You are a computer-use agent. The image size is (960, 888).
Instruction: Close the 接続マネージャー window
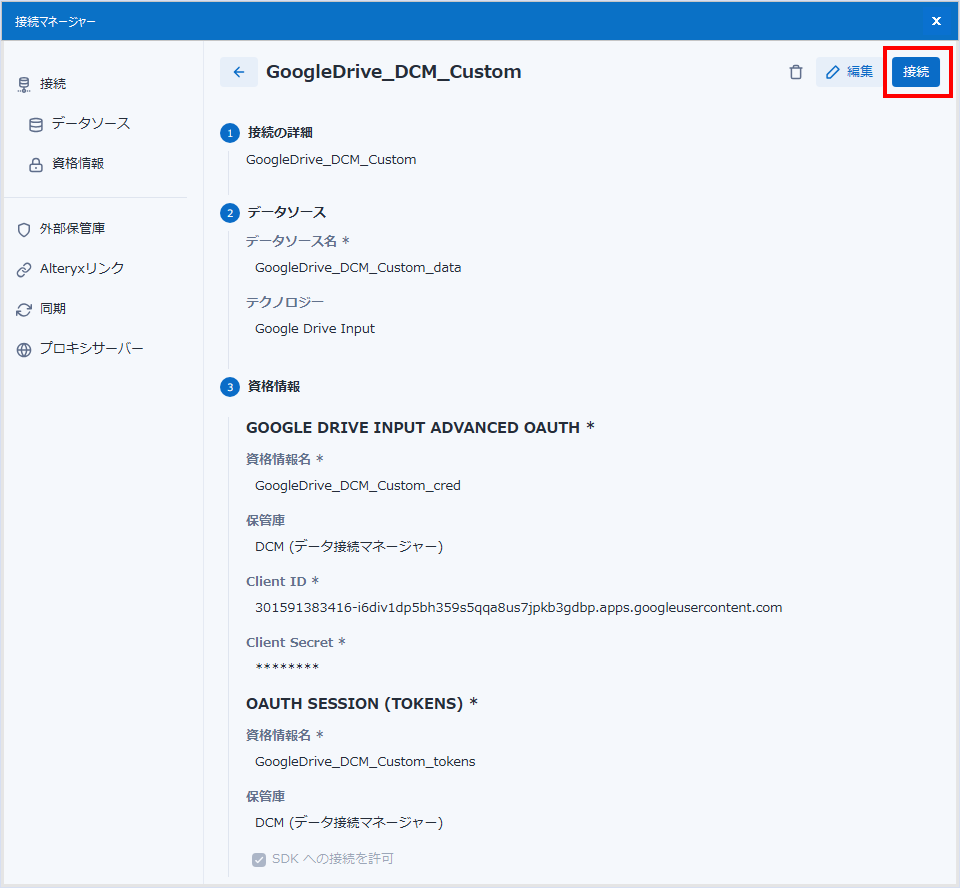coord(936,21)
